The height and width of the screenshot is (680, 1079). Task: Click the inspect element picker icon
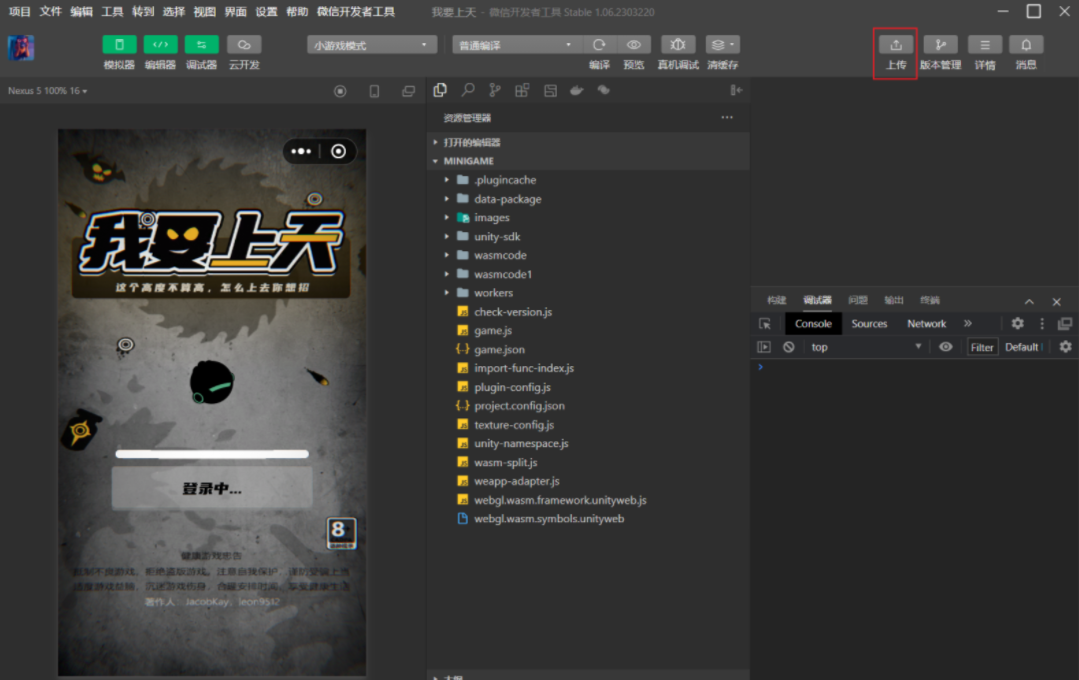[765, 323]
